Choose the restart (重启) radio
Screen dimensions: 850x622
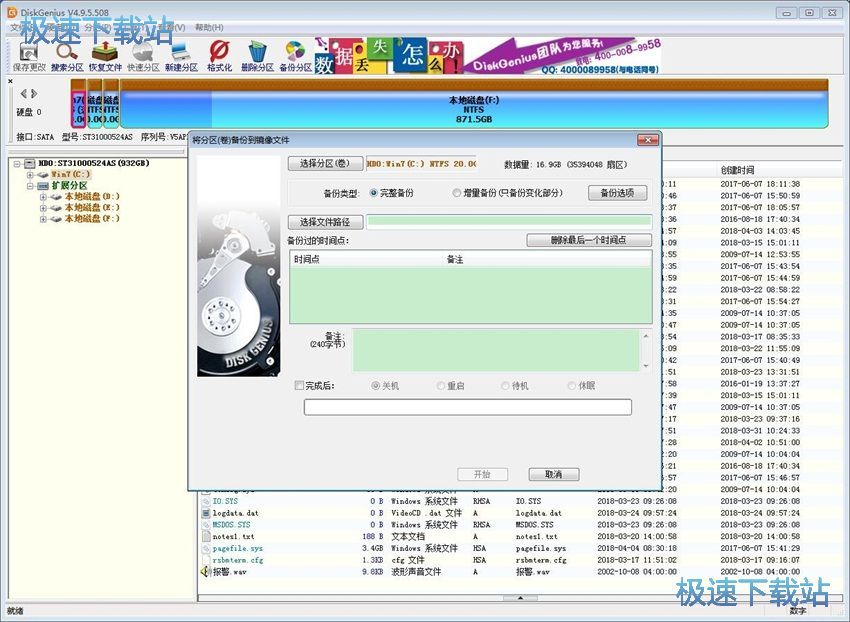(441, 386)
